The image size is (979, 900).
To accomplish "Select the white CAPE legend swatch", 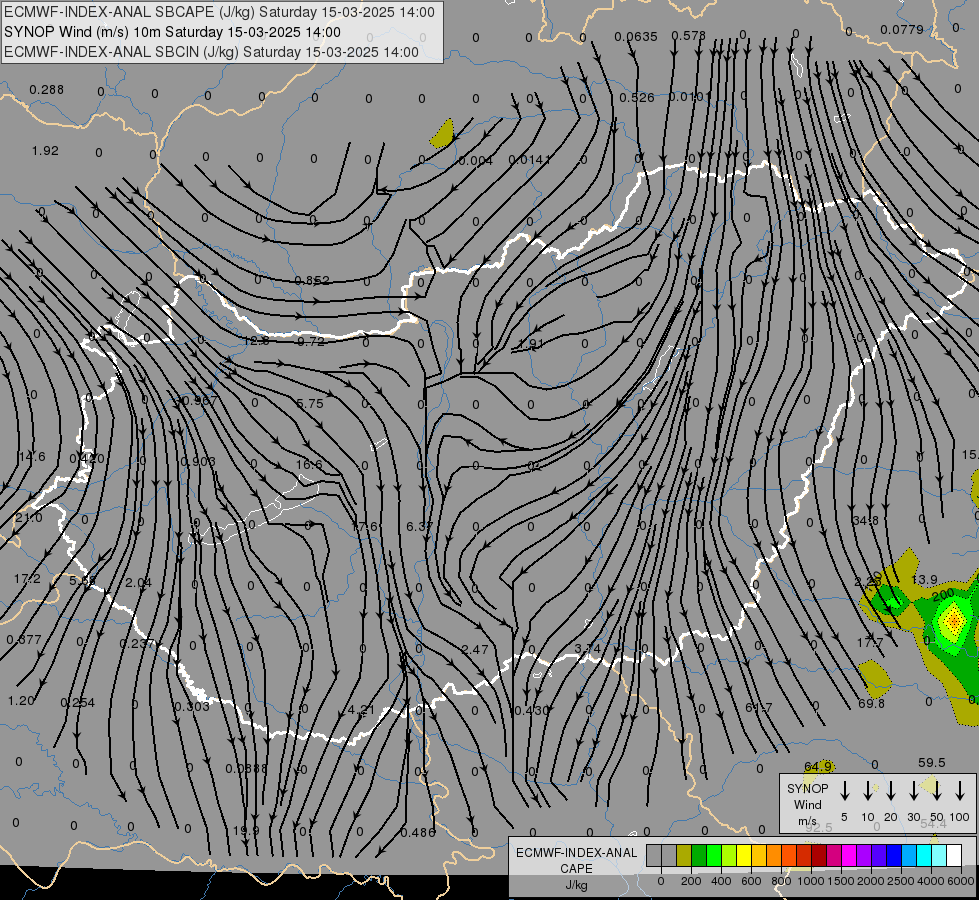I will [x=954, y=856].
